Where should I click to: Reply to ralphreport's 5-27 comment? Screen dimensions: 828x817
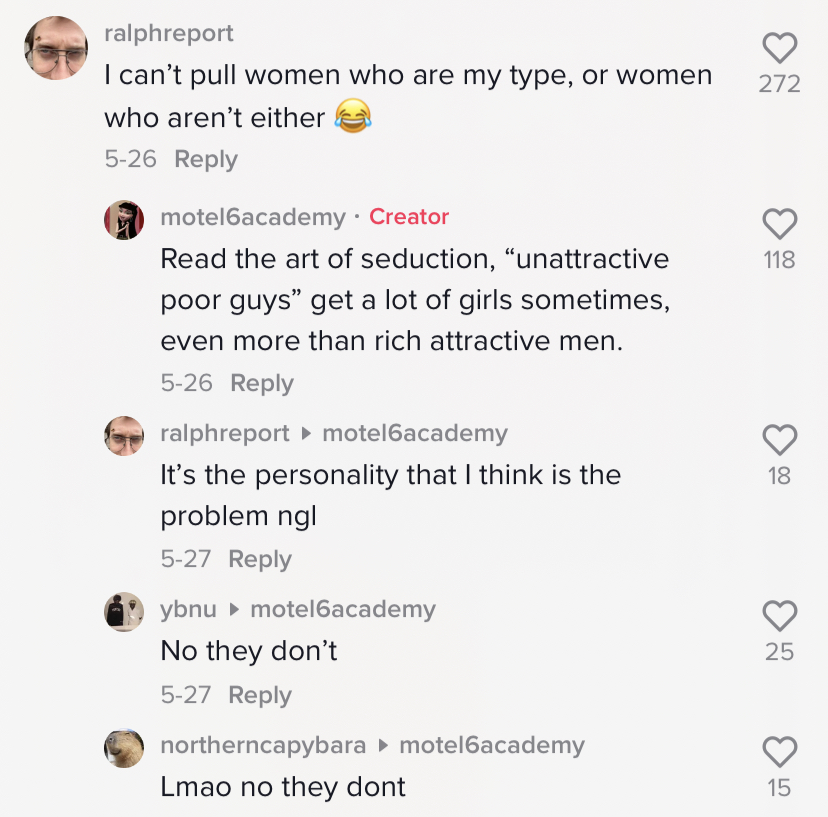[x=260, y=559]
